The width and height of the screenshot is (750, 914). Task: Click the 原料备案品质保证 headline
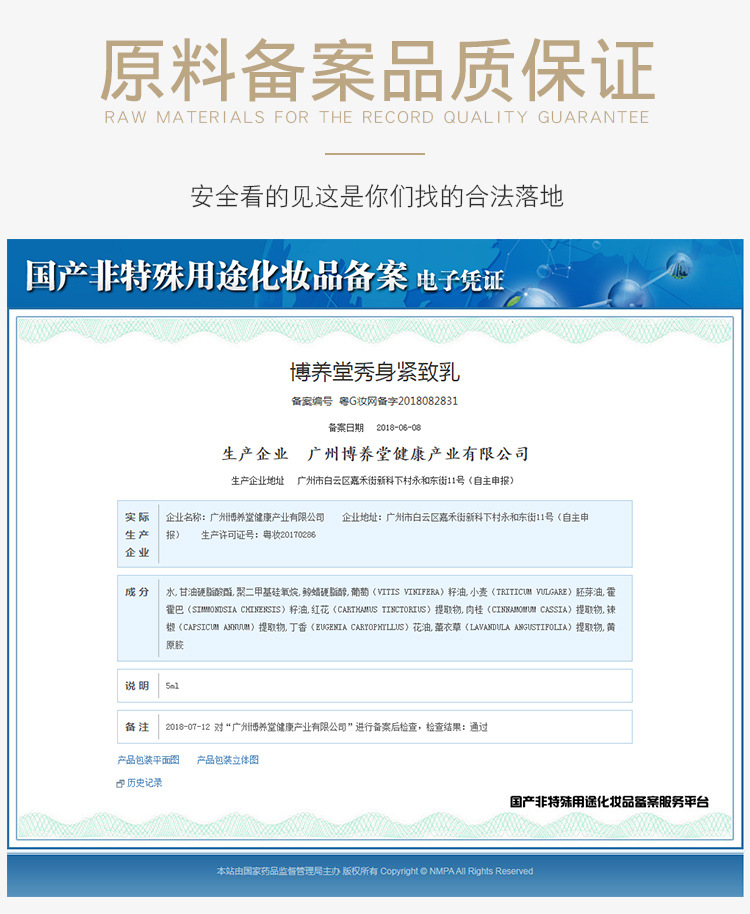tap(377, 71)
